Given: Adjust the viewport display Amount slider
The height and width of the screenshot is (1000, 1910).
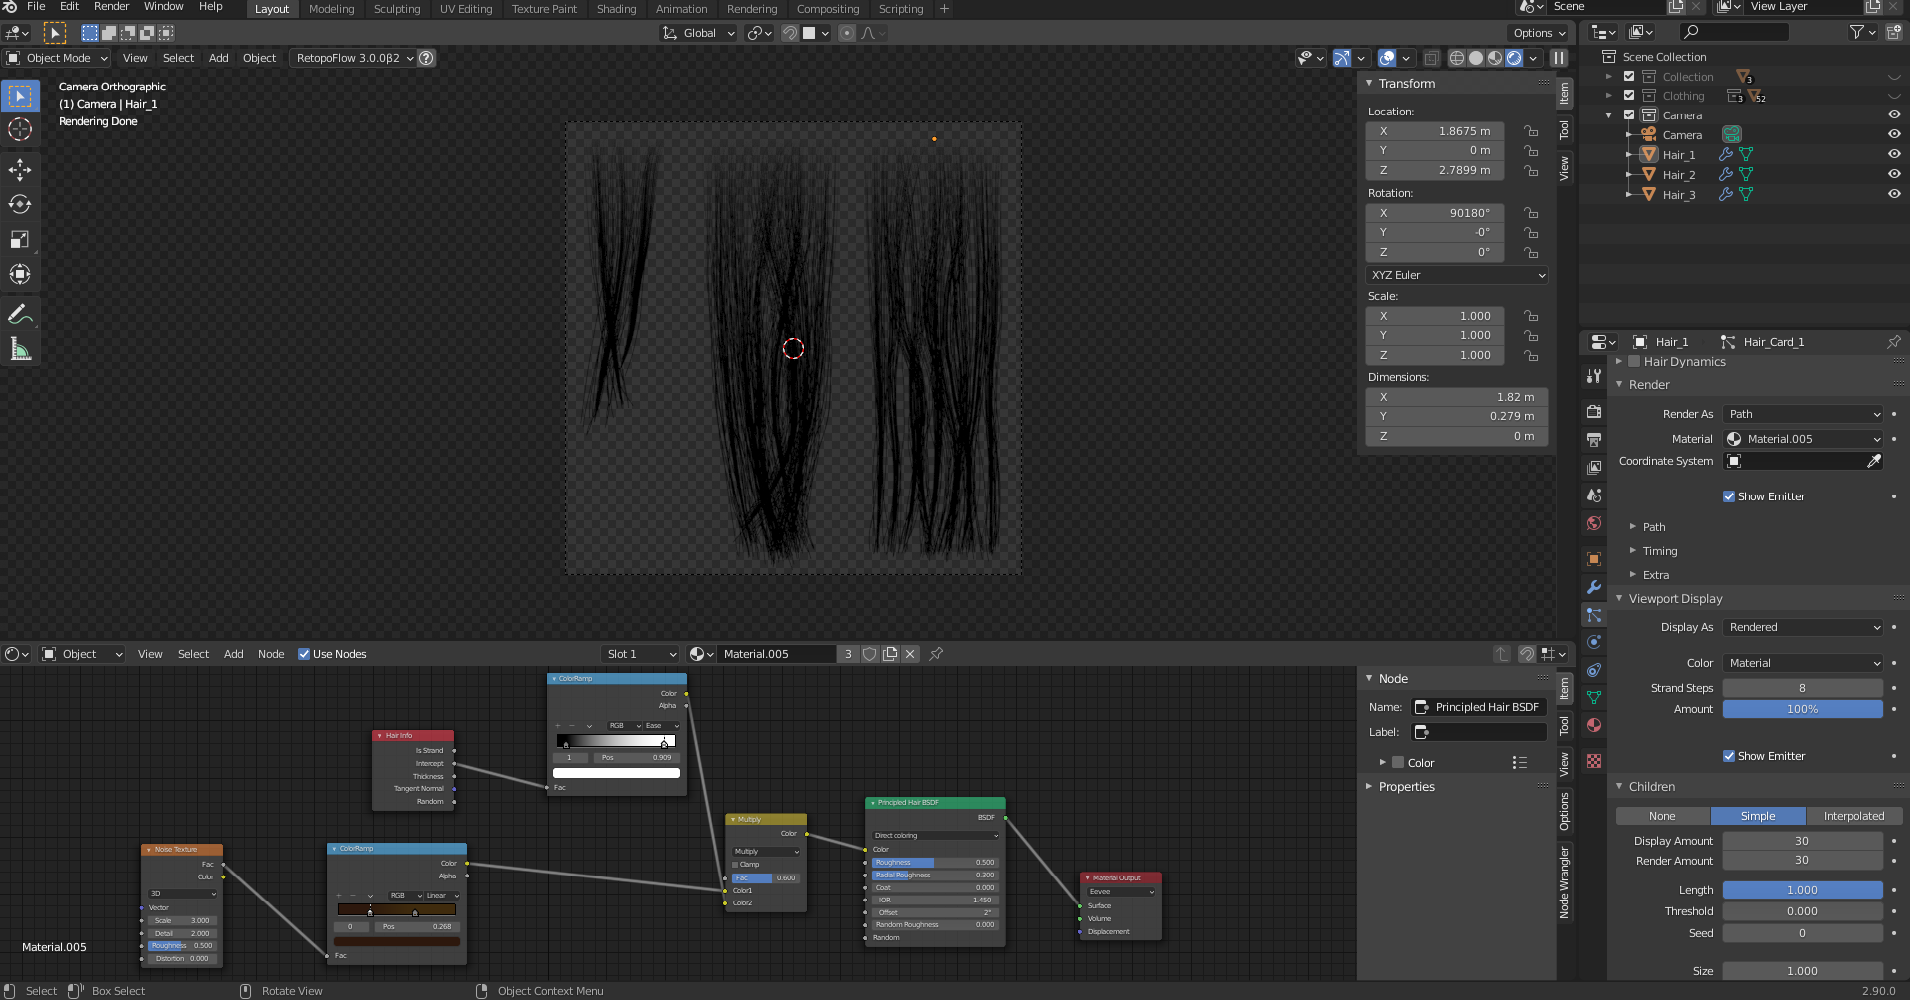Looking at the screenshot, I should [x=1802, y=709].
